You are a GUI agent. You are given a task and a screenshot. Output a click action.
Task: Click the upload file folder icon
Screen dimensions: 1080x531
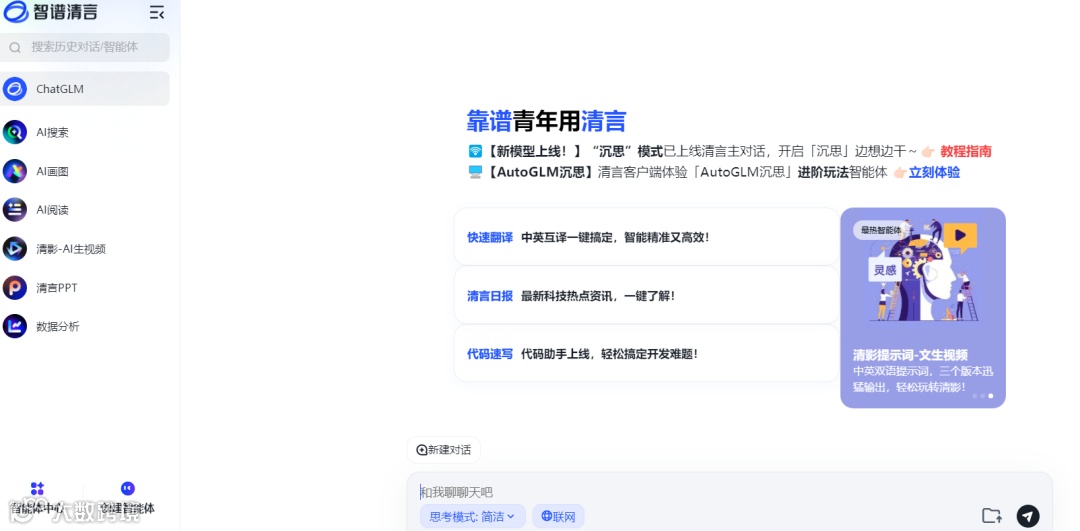pos(991,515)
